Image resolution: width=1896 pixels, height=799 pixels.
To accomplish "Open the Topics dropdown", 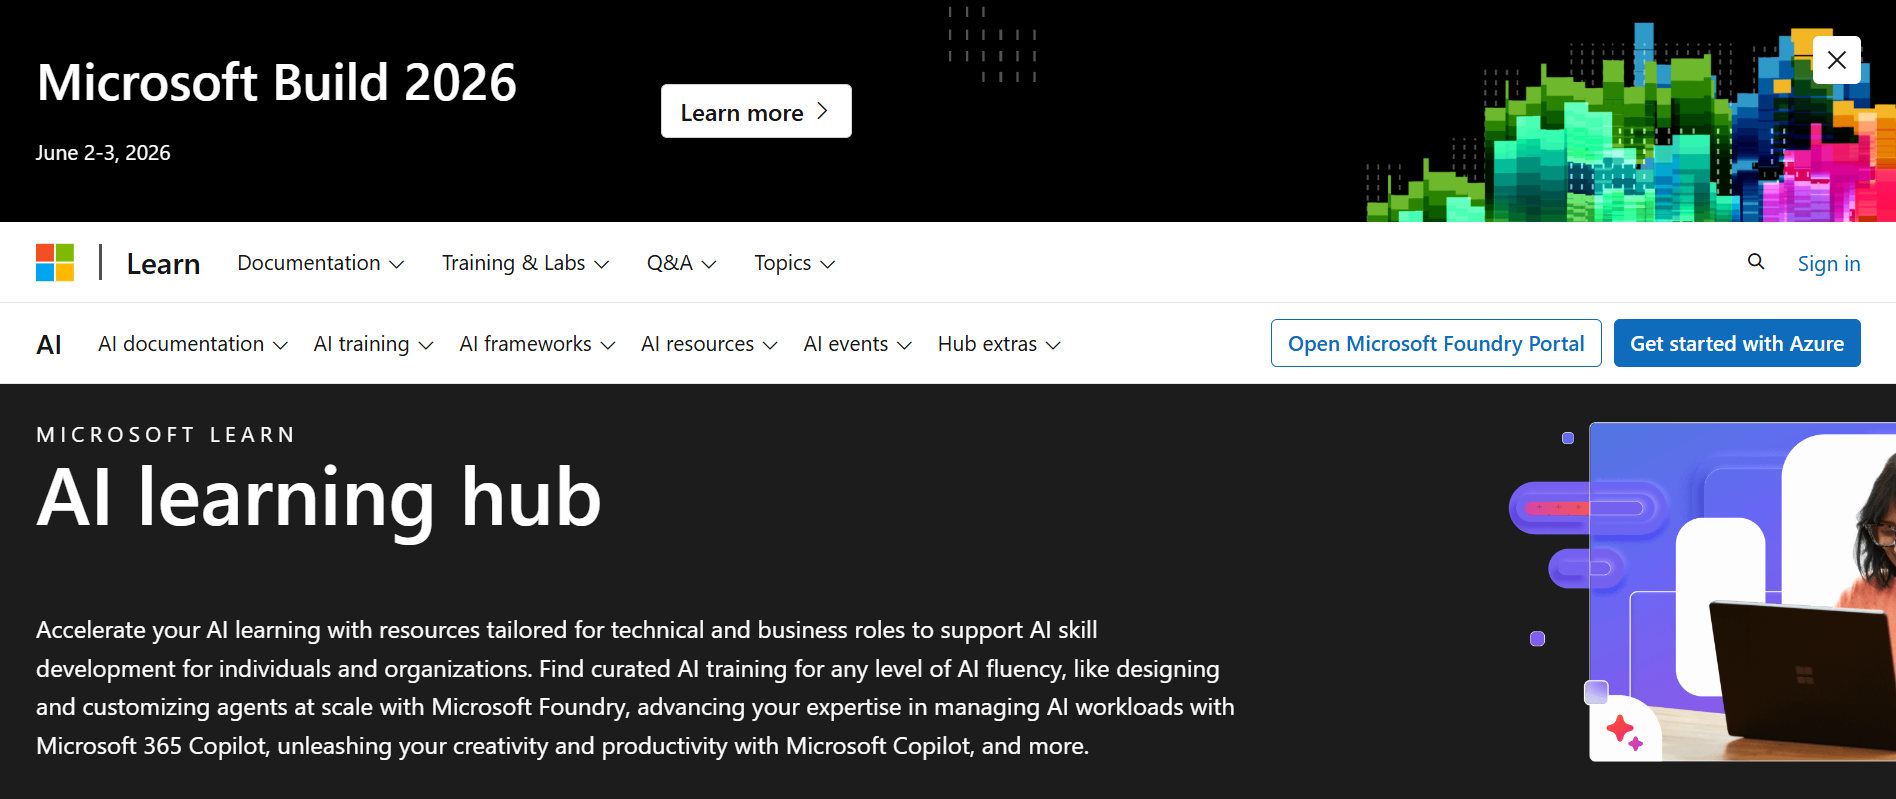I will tap(793, 262).
